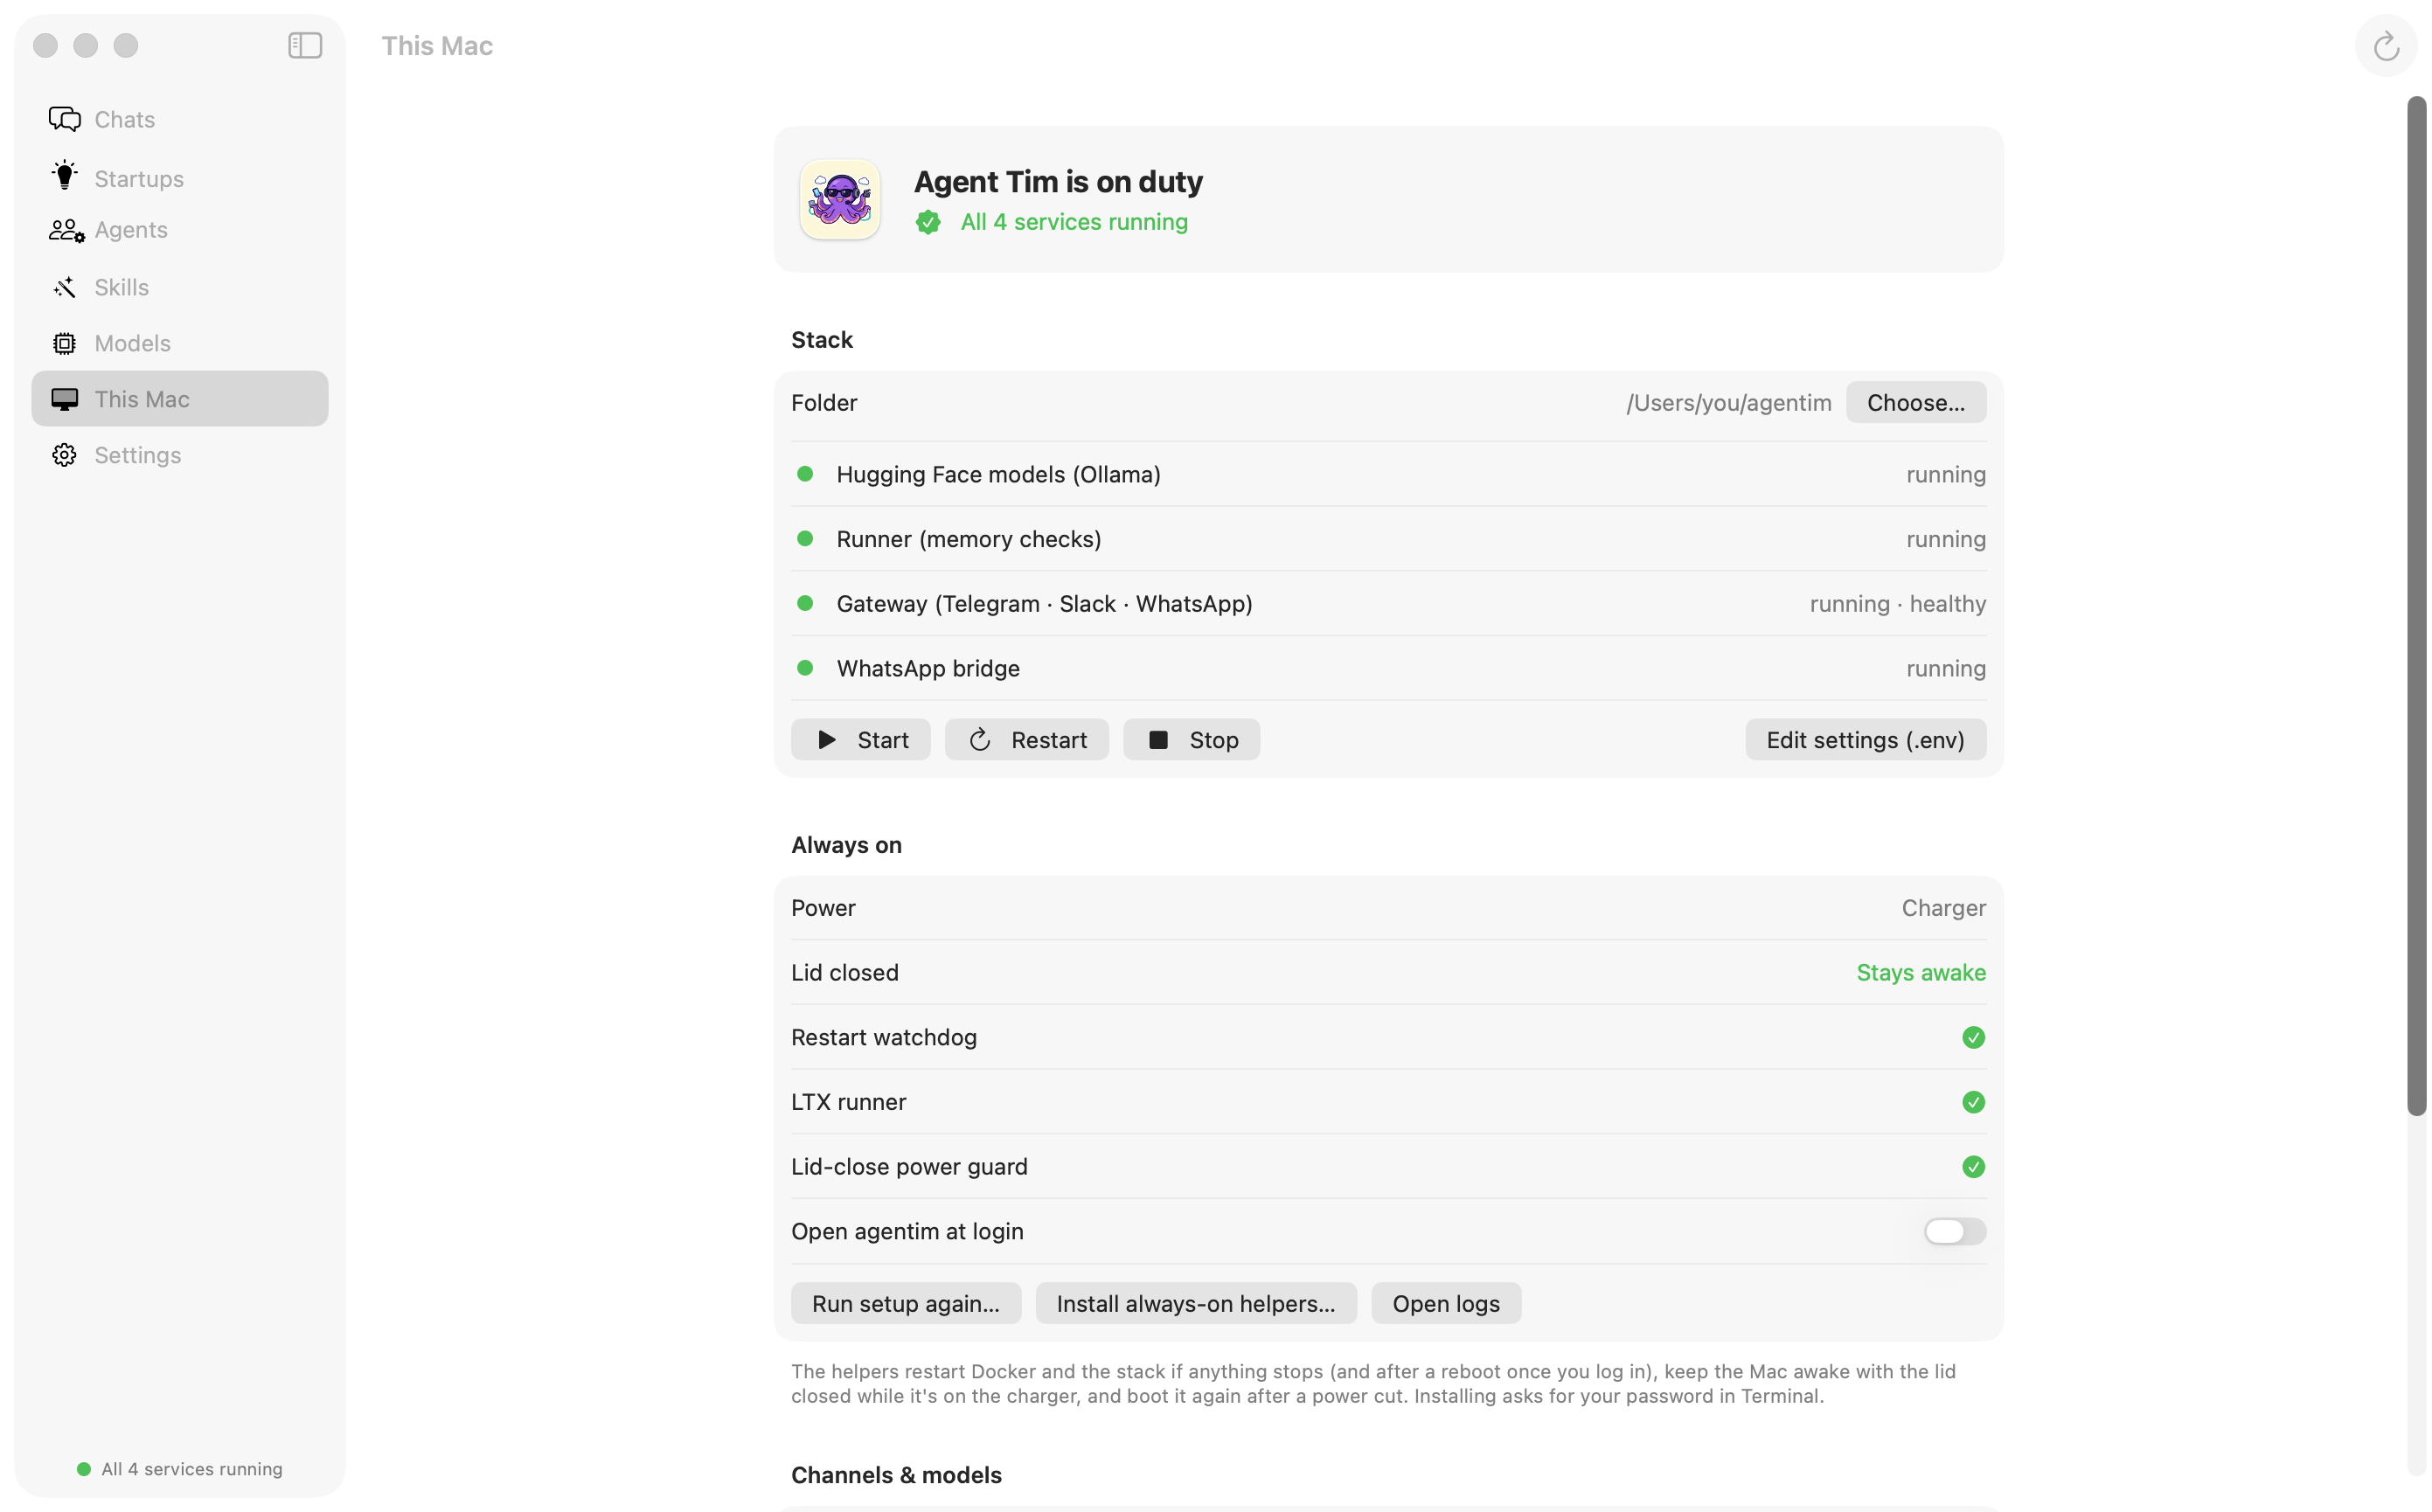Viewport: 2432px width, 1512px height.
Task: Click the Lid-close power guard checkmark
Action: click(1973, 1167)
